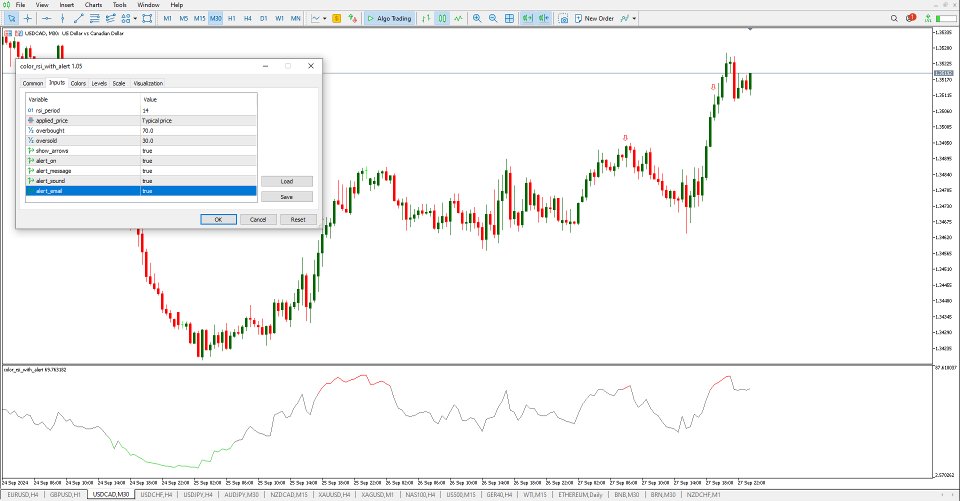Open New Order window

[594, 18]
